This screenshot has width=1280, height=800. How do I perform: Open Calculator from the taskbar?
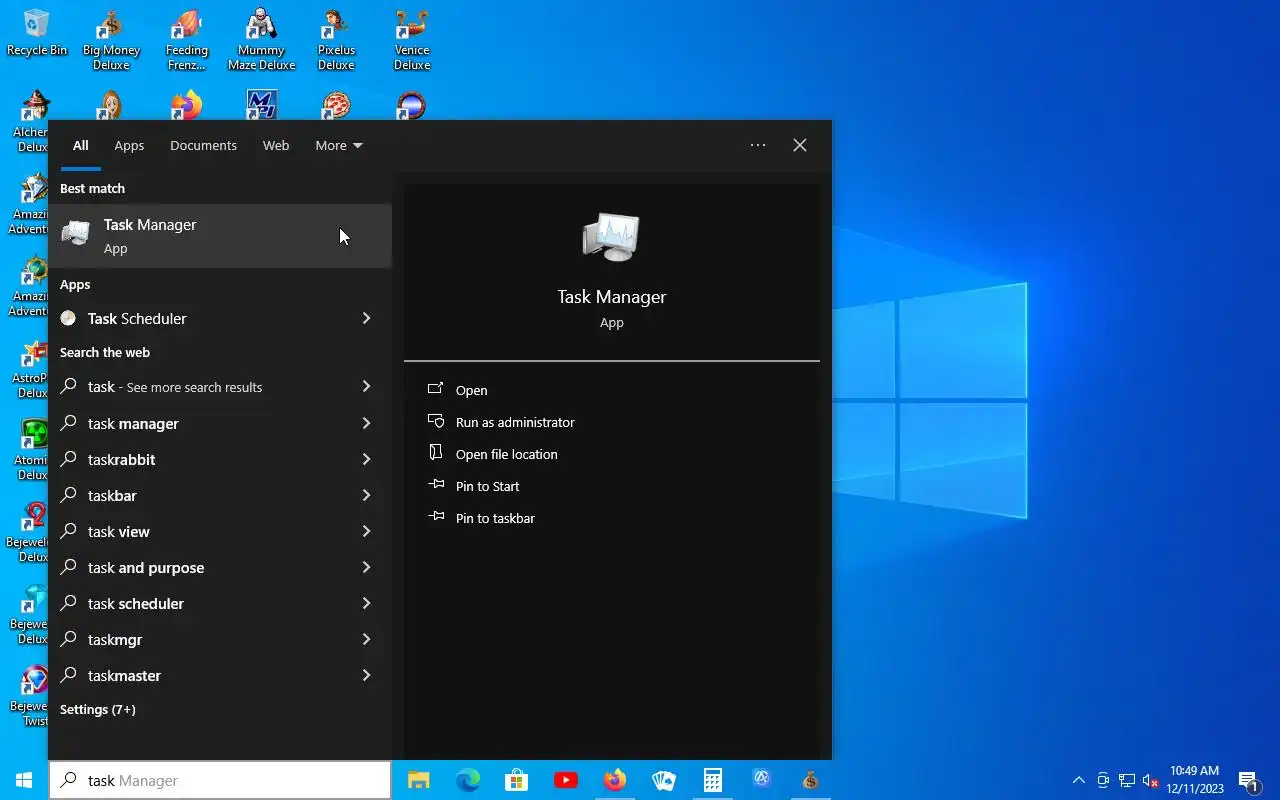tap(713, 780)
